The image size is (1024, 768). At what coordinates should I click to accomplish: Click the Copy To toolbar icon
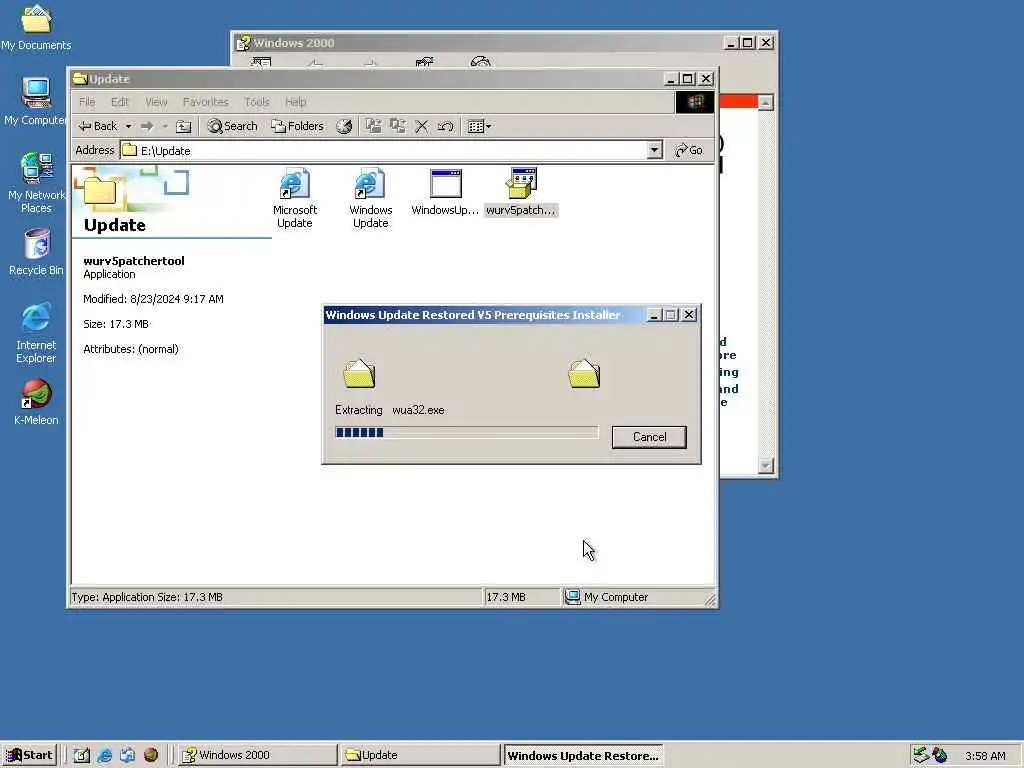[x=398, y=126]
